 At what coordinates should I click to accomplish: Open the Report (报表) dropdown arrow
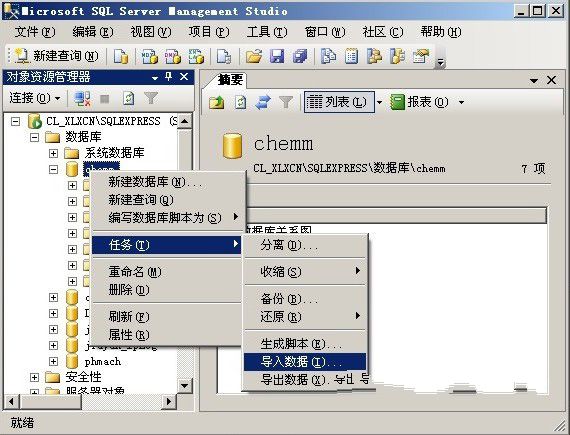tap(461, 102)
